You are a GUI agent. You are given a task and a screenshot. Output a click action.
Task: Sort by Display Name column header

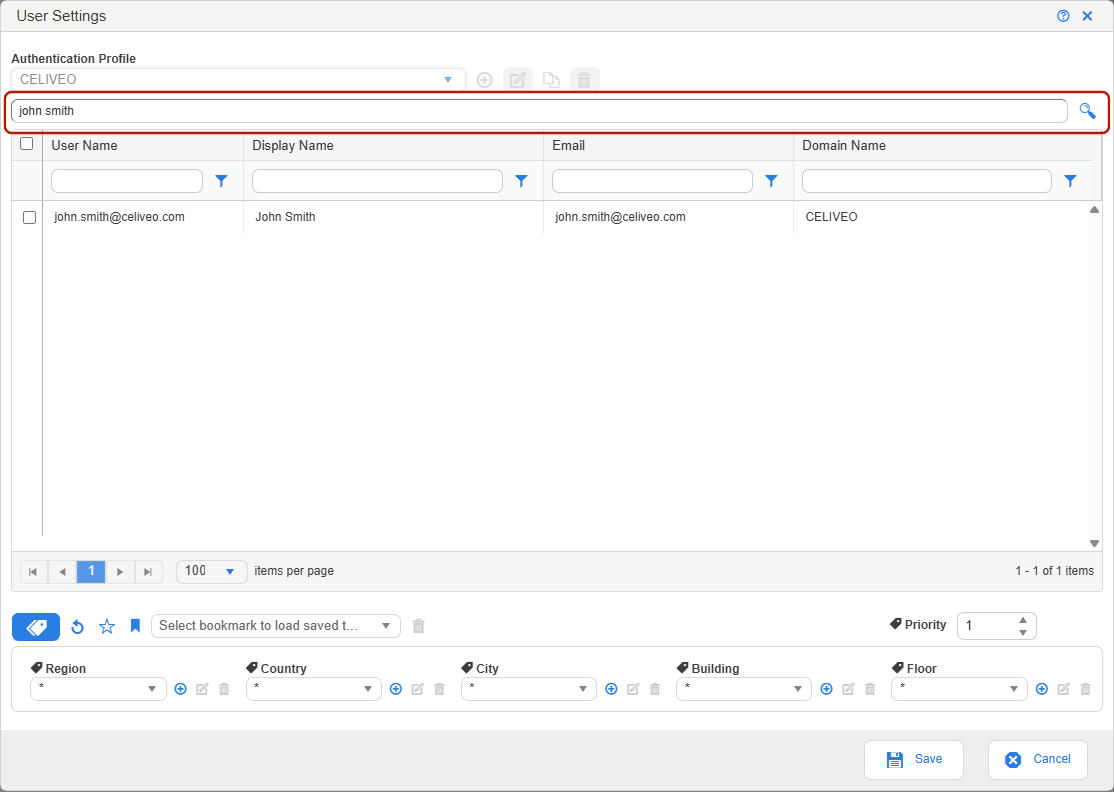(293, 145)
